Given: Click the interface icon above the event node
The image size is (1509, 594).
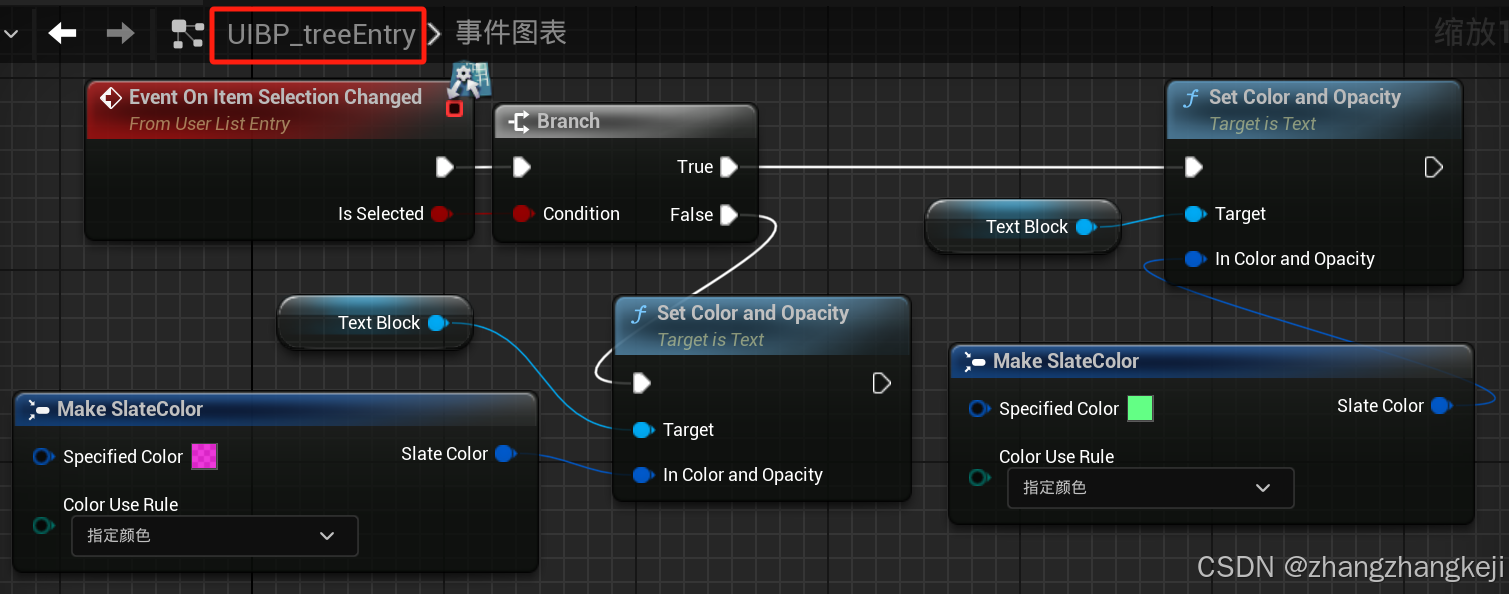Looking at the screenshot, I should [470, 81].
